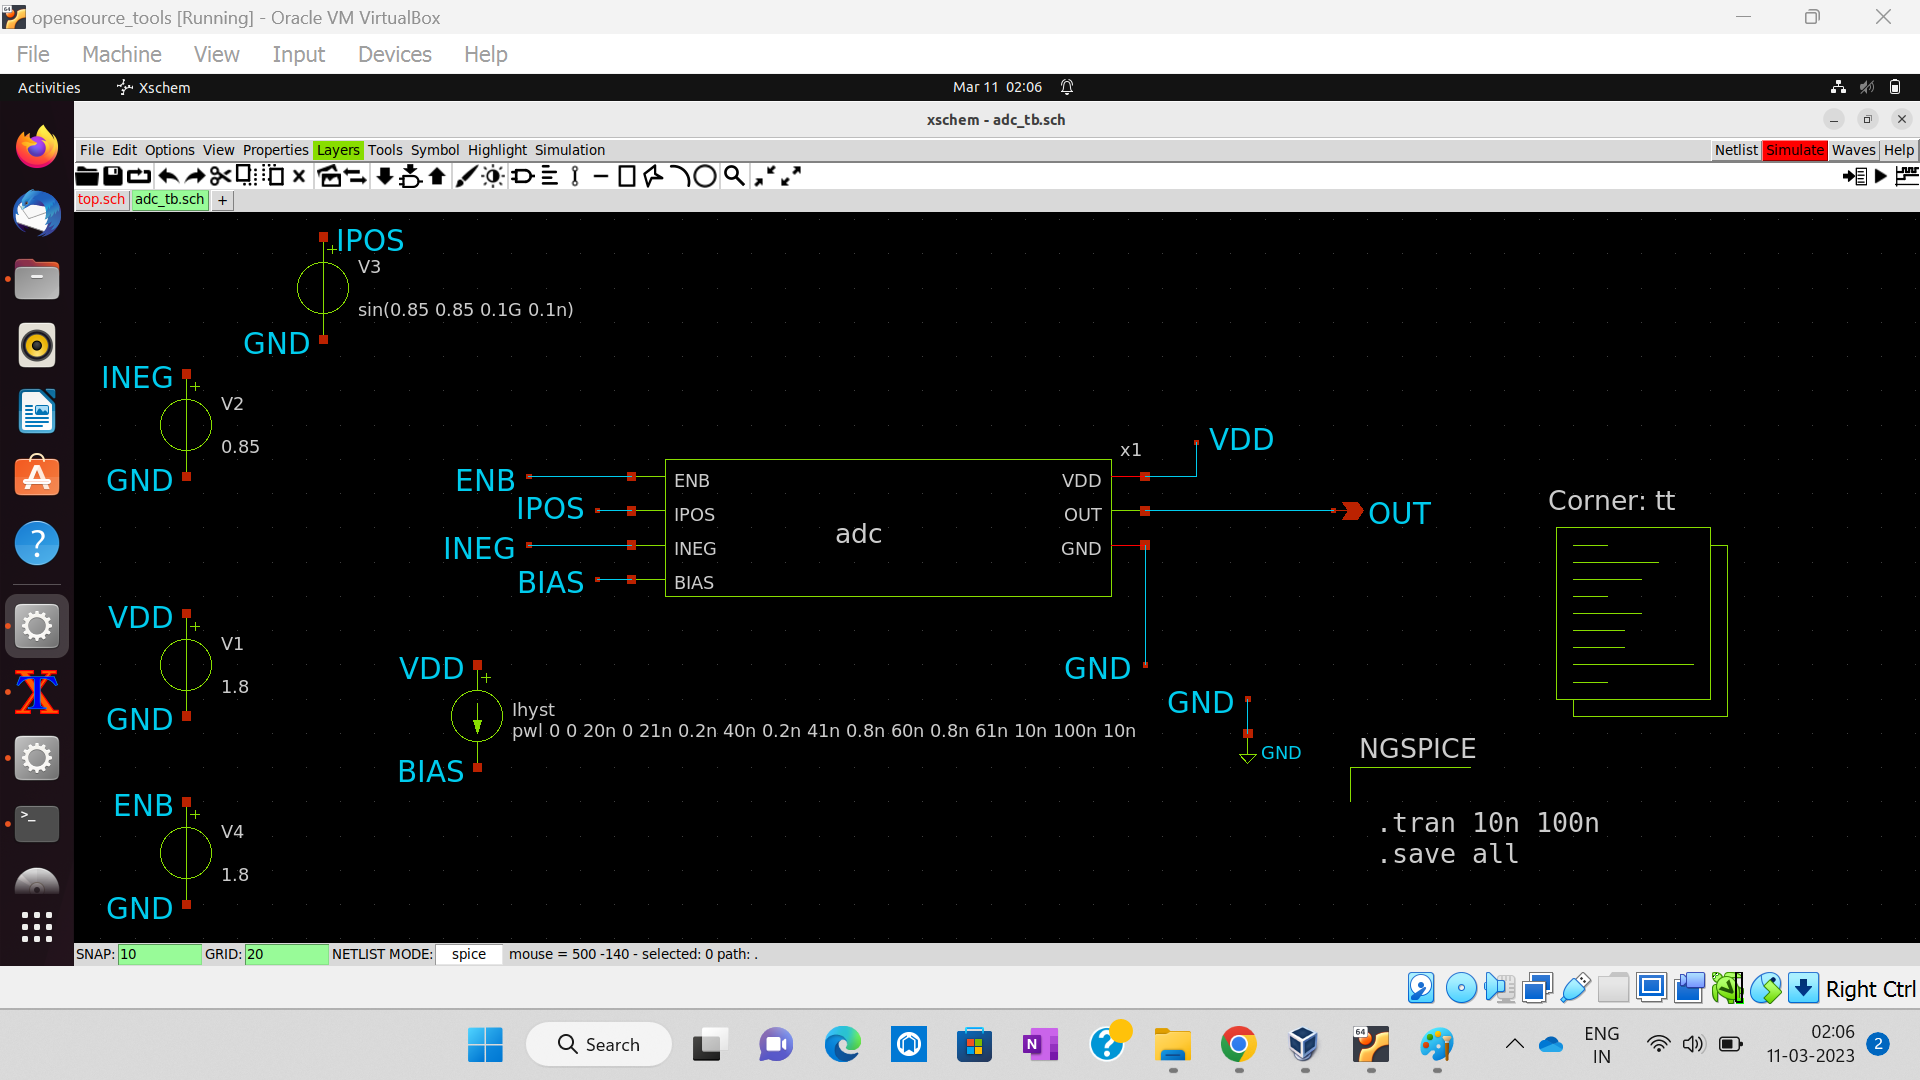Click the open schematic folder icon

click(87, 176)
